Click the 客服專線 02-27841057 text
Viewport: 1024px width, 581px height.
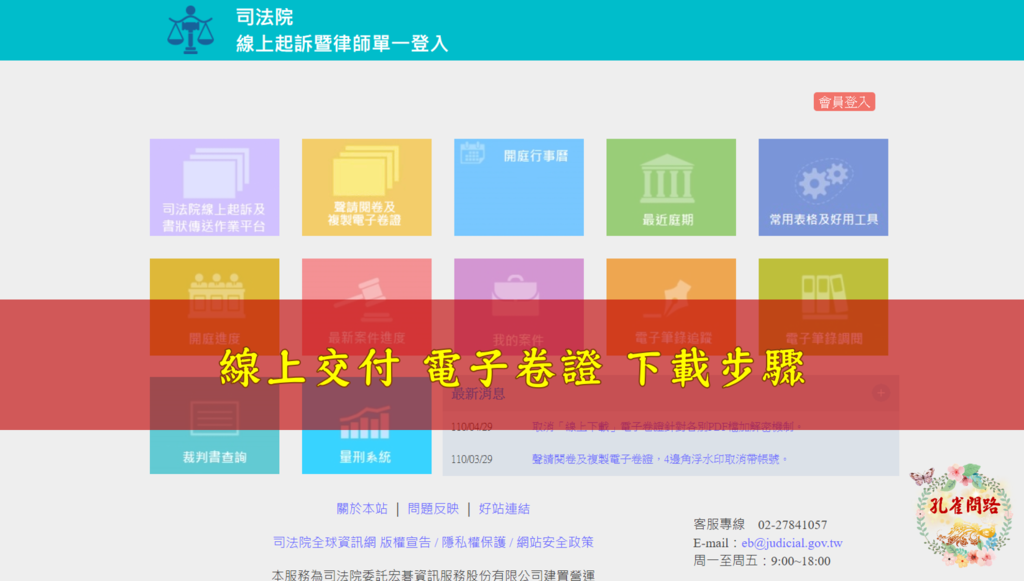tap(760, 525)
